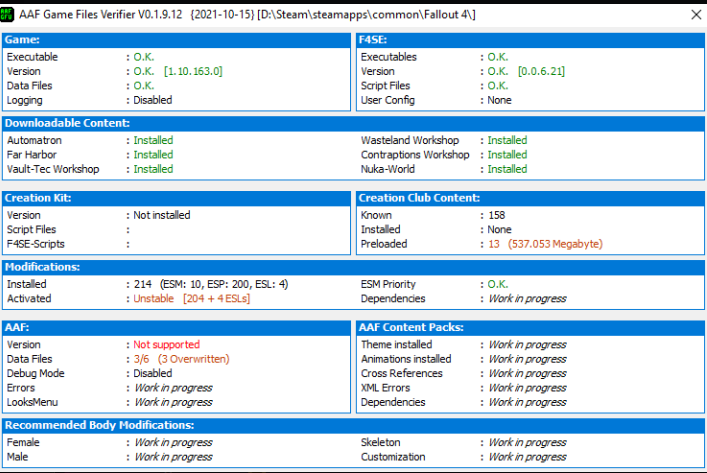
Task: Click 'None' value next to User Config
Action: (x=499, y=100)
